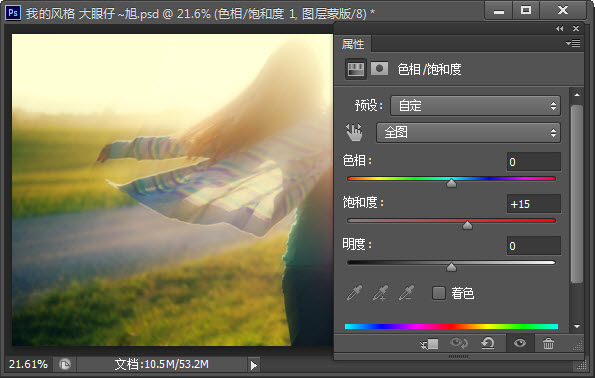
Task: Click the 明度 lightness slider handle
Action: coord(451,268)
